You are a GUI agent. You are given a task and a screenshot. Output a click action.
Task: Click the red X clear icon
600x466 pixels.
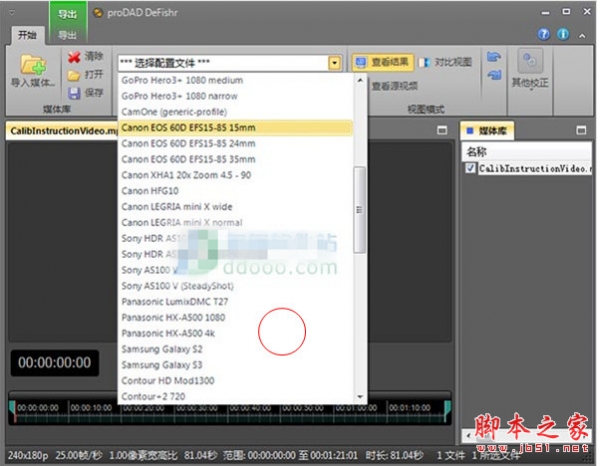point(74,57)
